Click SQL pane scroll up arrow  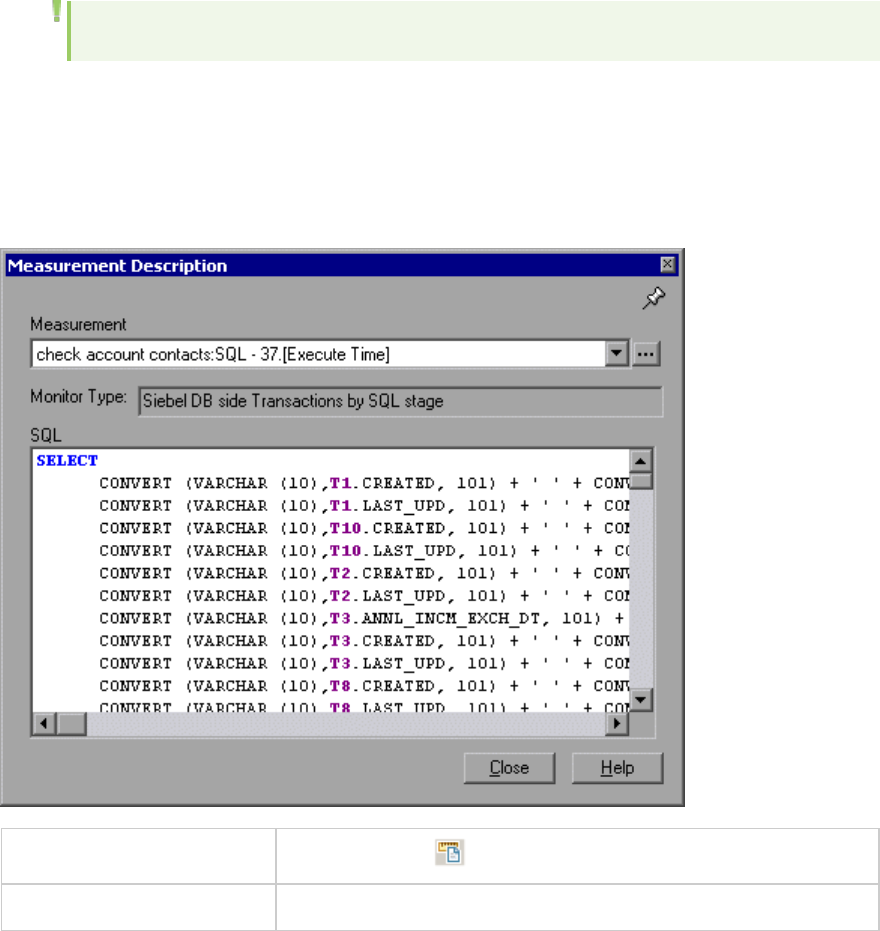click(x=641, y=461)
